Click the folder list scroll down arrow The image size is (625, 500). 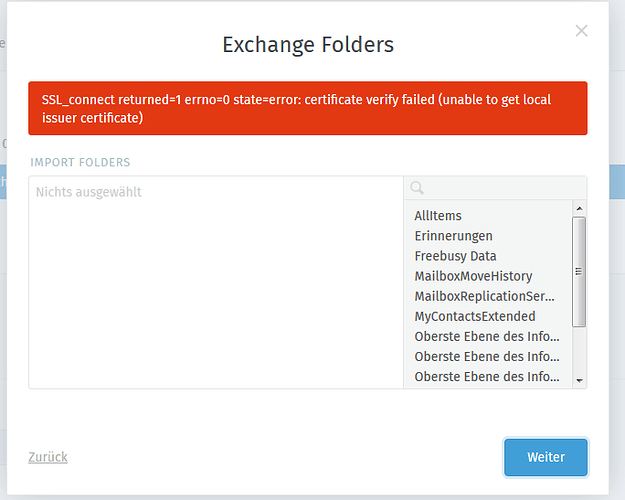(x=579, y=381)
